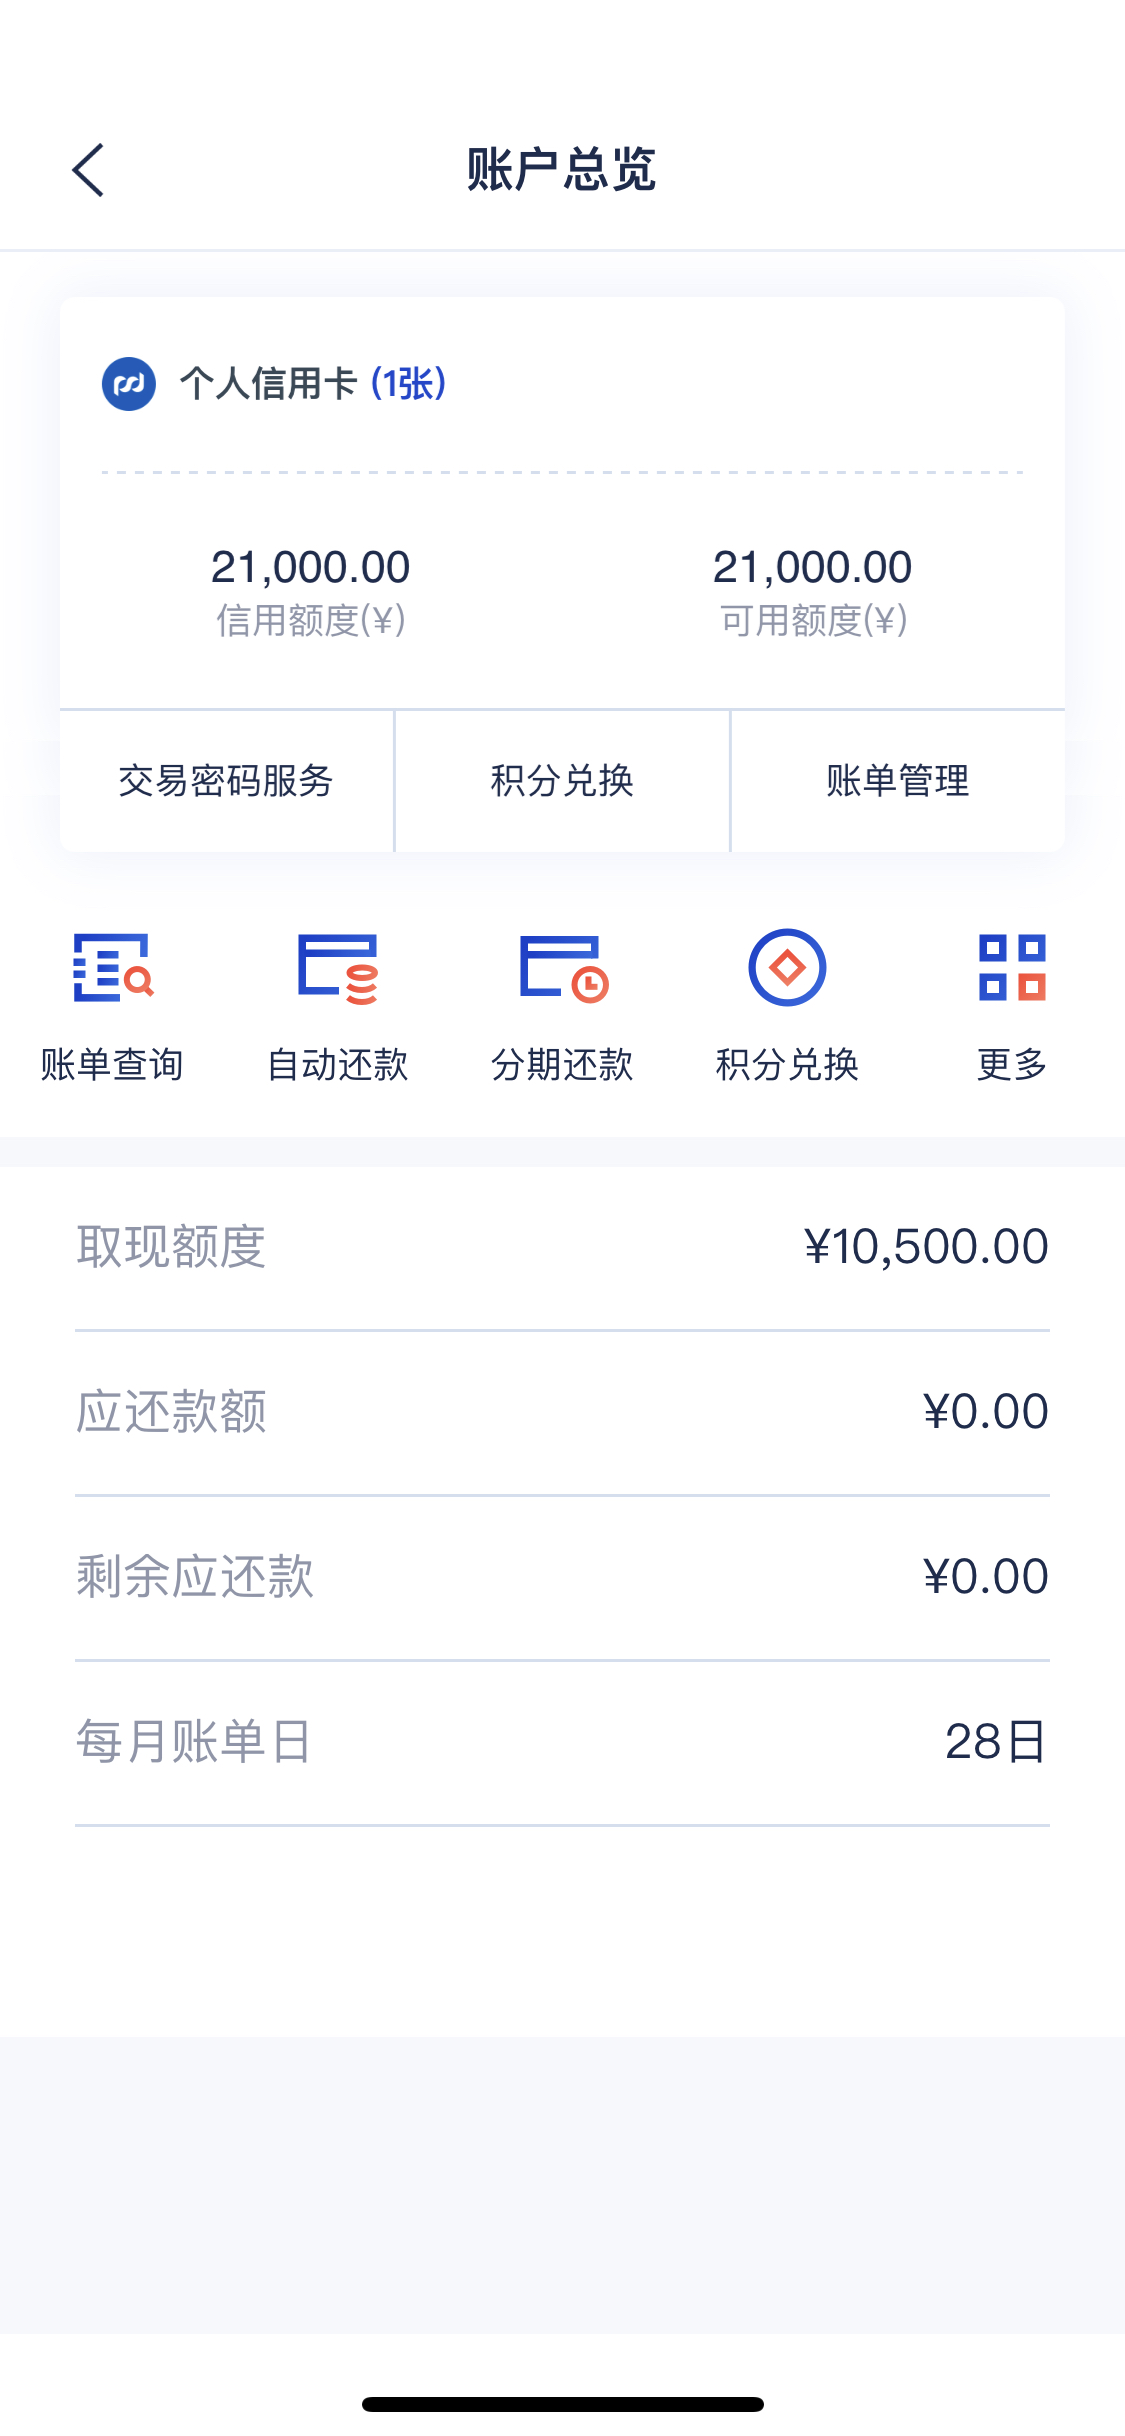Select the 剩余应还款 row

pyautogui.click(x=562, y=1577)
